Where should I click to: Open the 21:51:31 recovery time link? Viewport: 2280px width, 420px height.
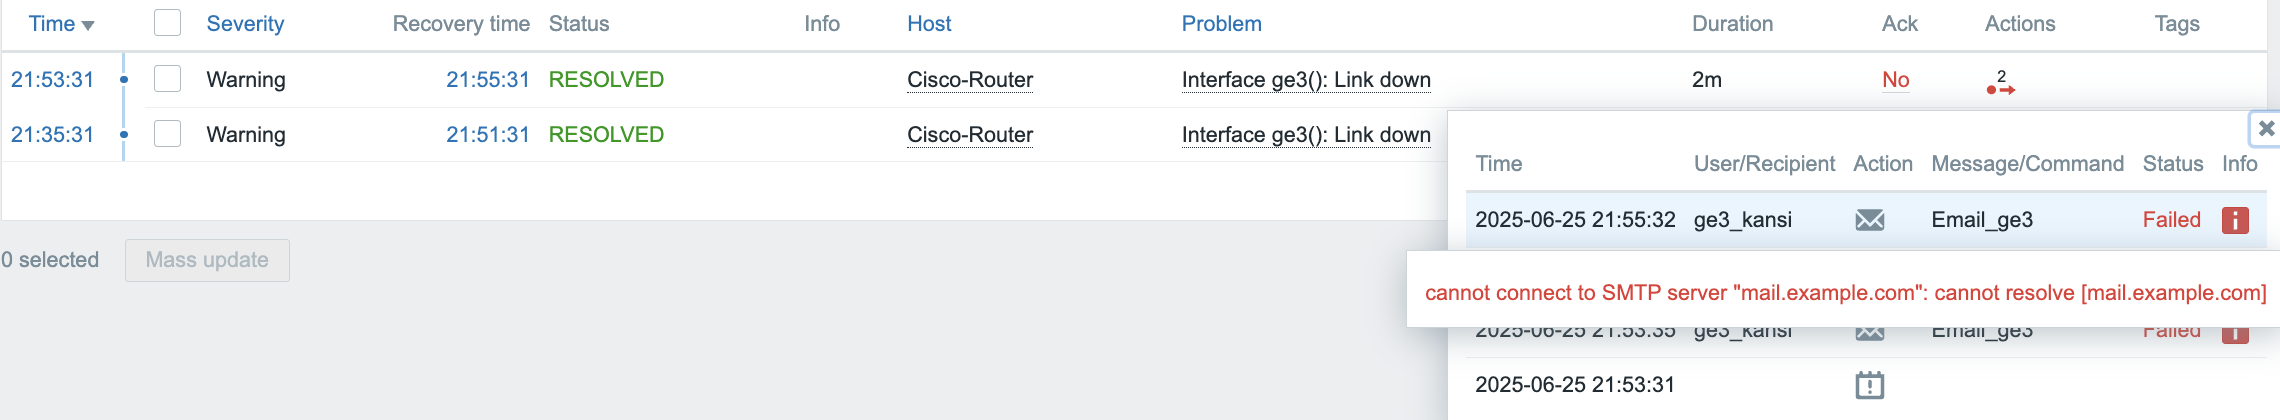coord(487,135)
